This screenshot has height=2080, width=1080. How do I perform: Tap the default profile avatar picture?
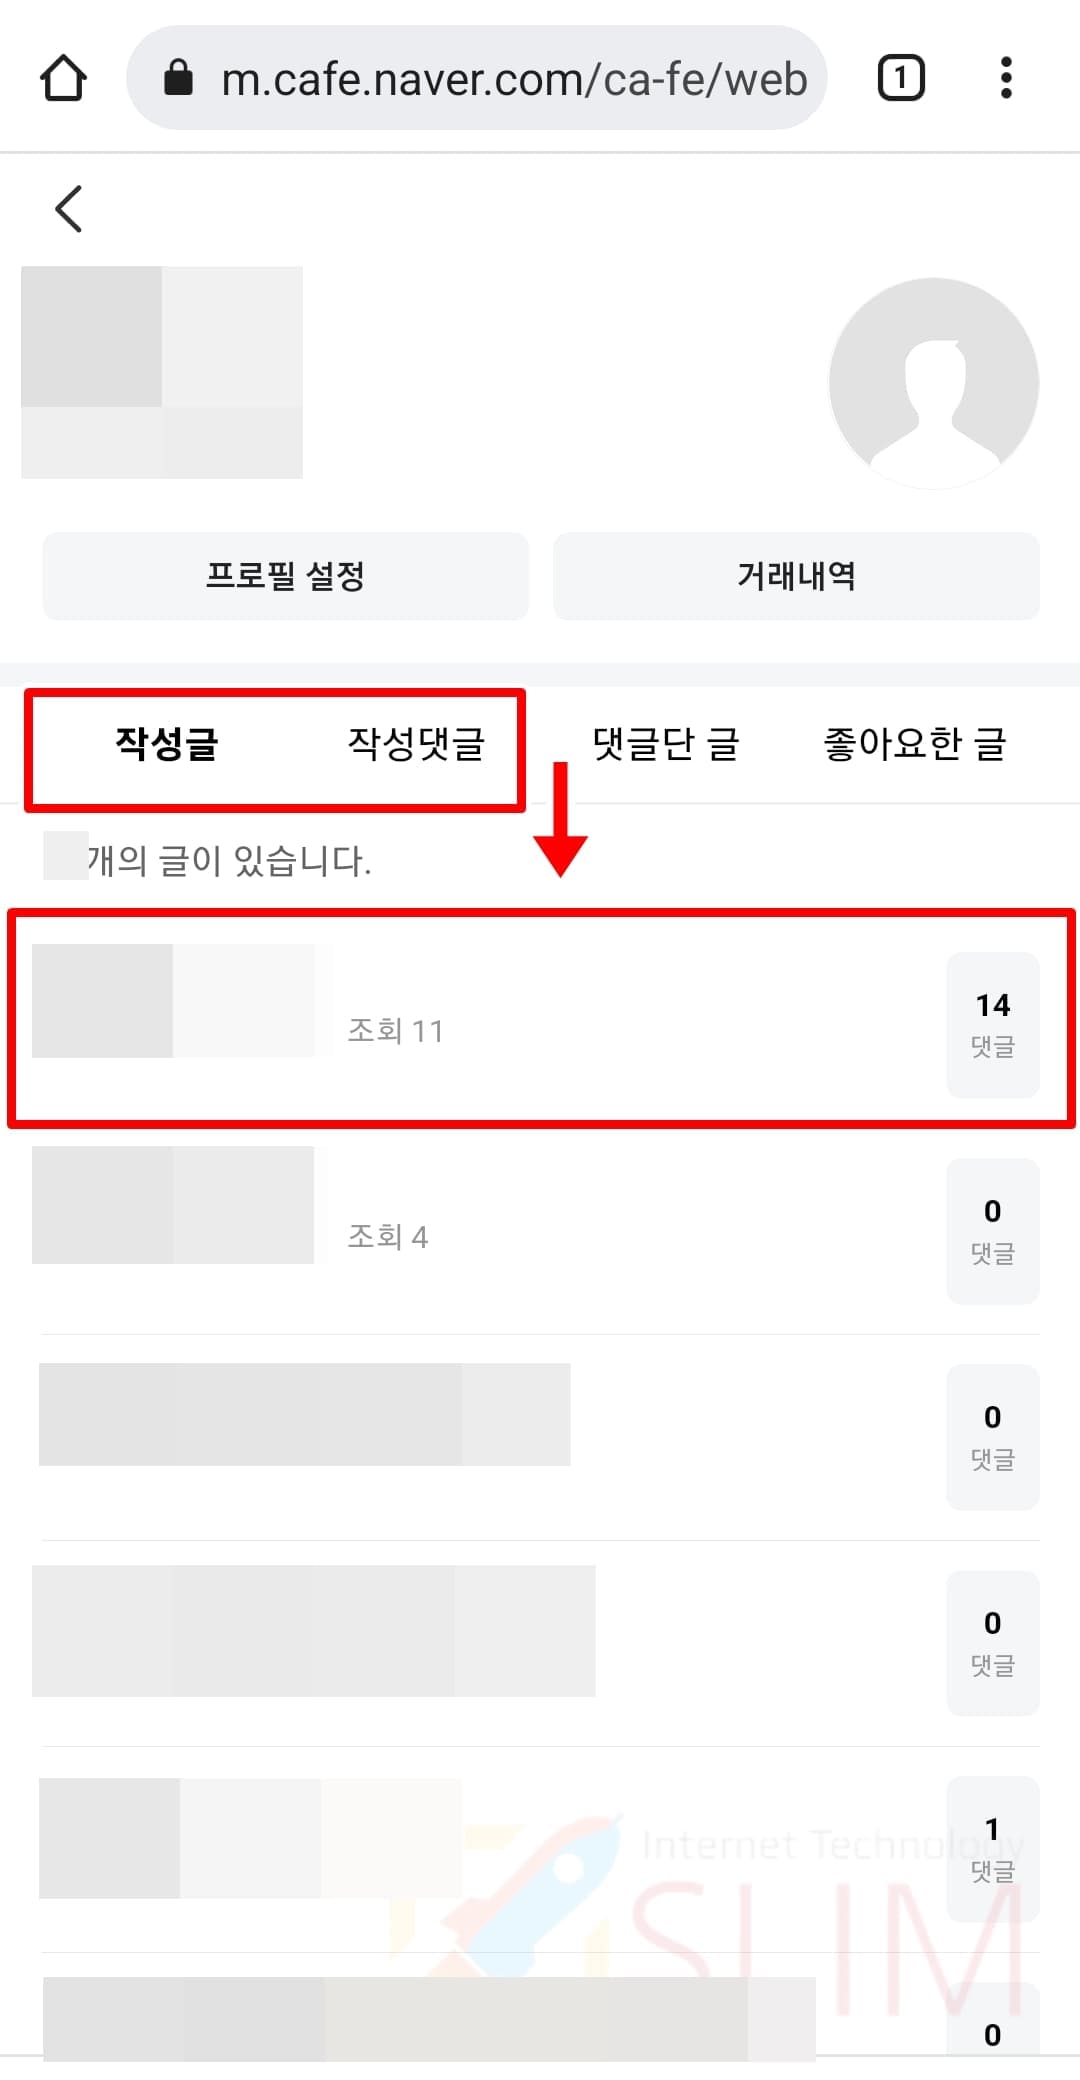coord(934,383)
